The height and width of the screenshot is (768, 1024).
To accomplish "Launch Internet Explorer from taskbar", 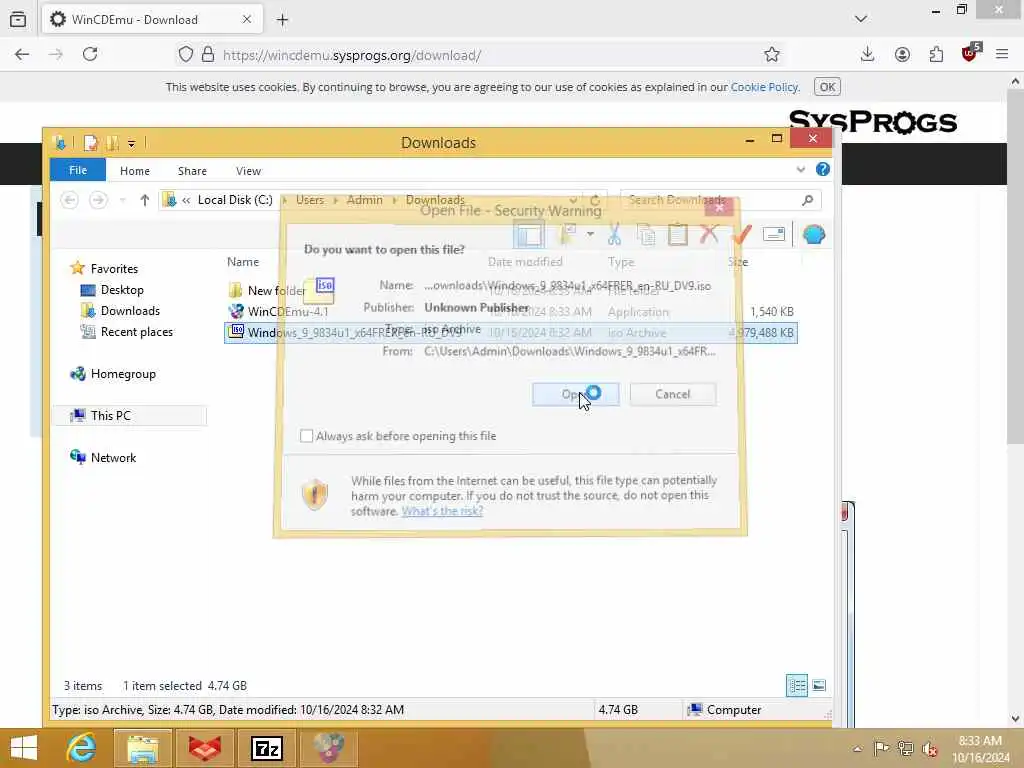I will (82, 748).
